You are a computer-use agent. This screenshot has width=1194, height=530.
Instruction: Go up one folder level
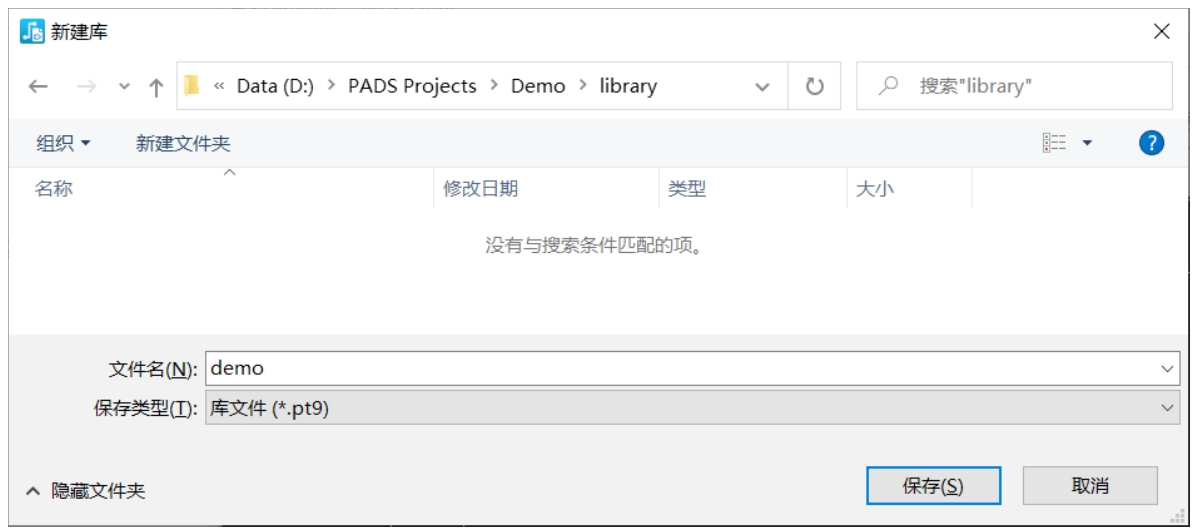156,87
